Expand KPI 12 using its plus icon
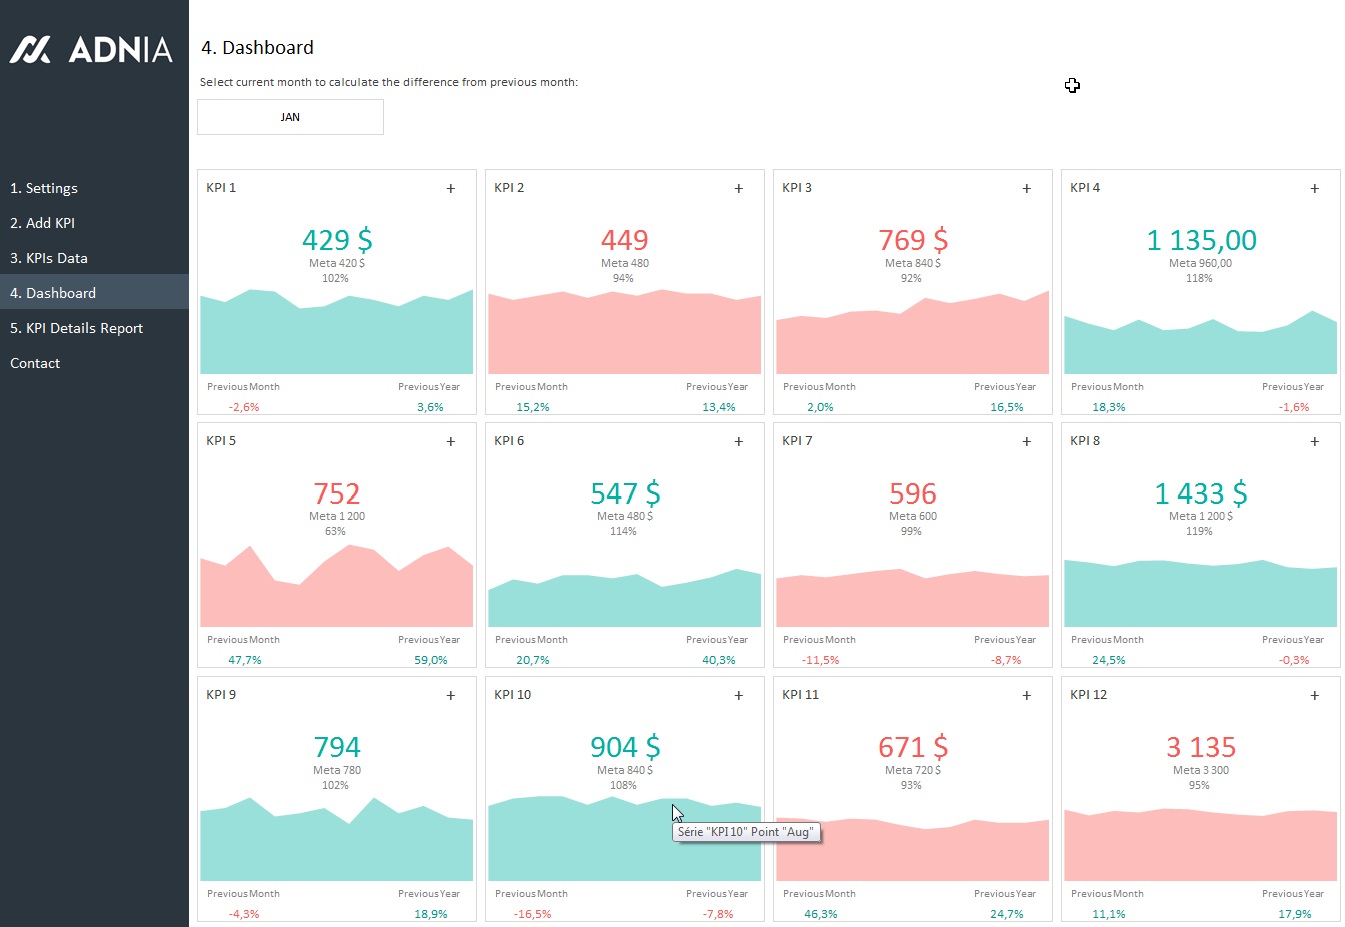 tap(1315, 696)
